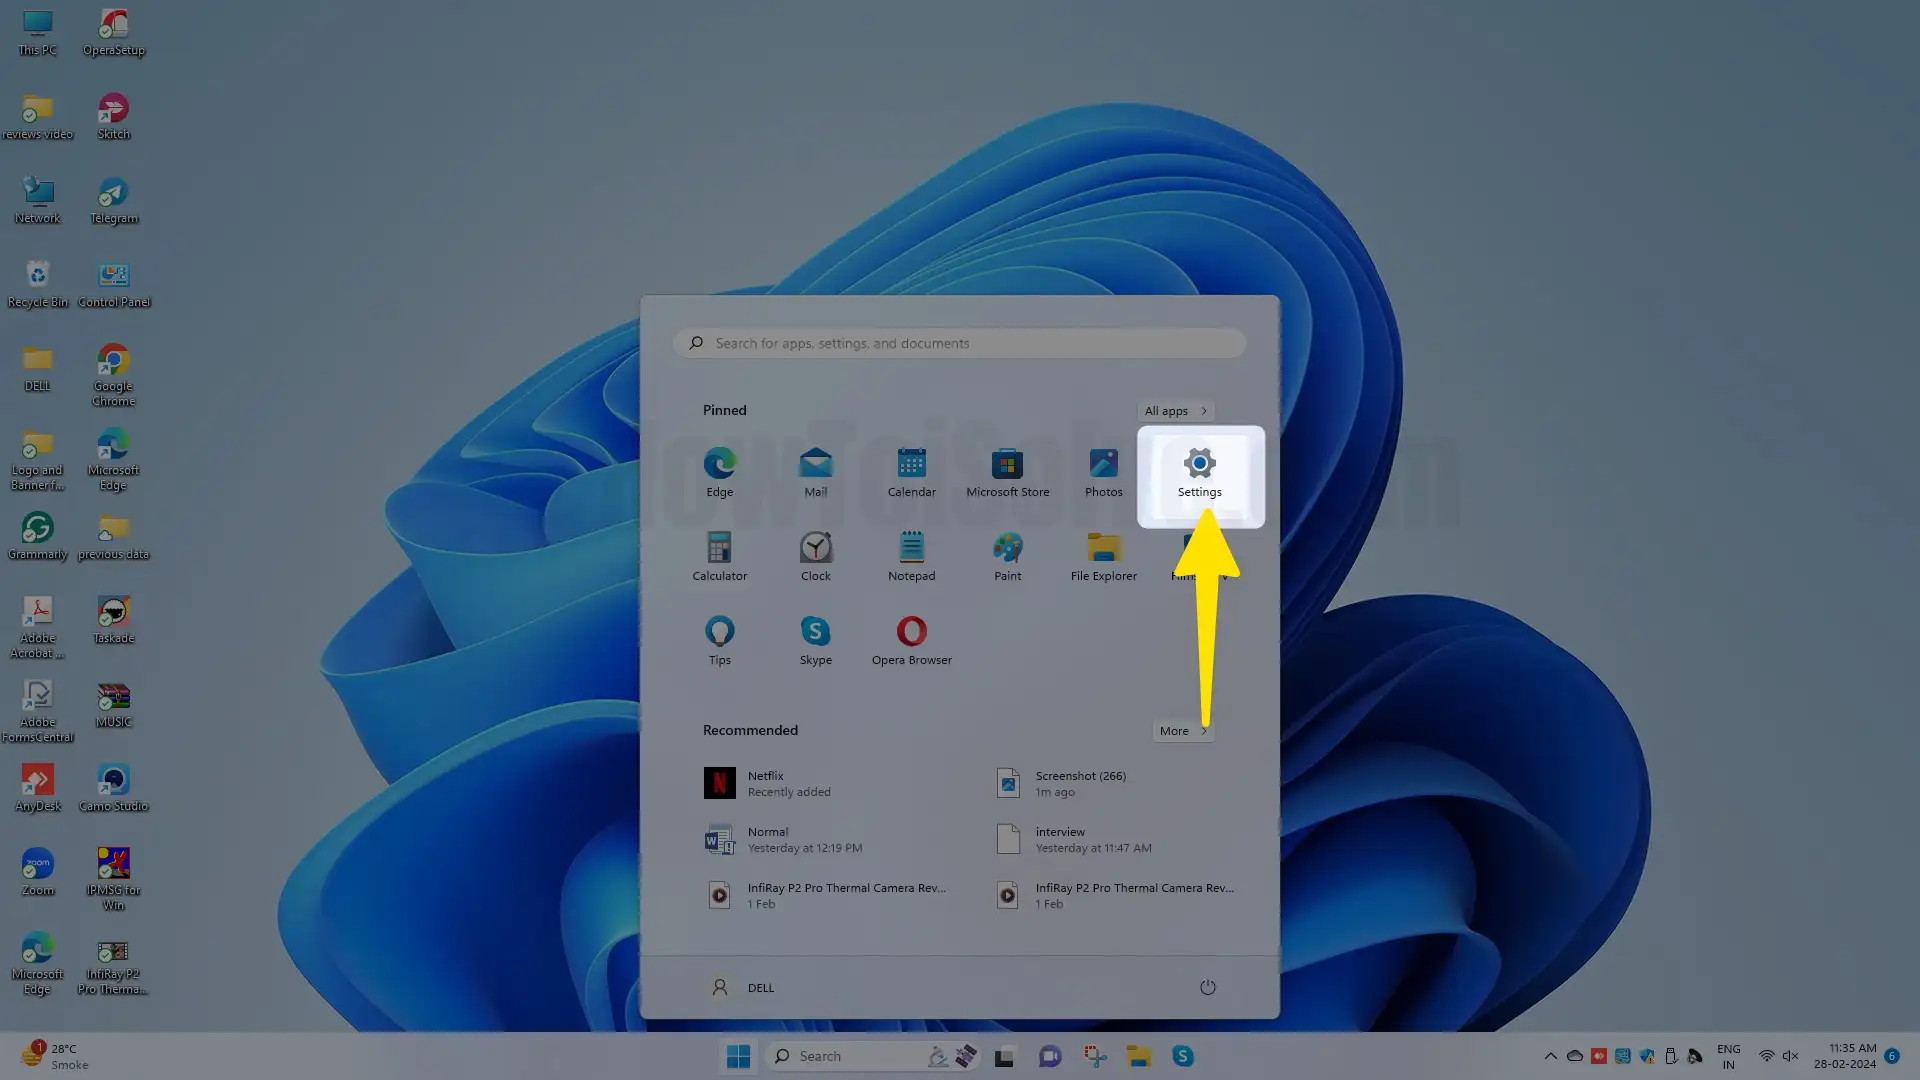Open Microsoft Store pinned app
This screenshot has height=1080, width=1920.
1007,472
